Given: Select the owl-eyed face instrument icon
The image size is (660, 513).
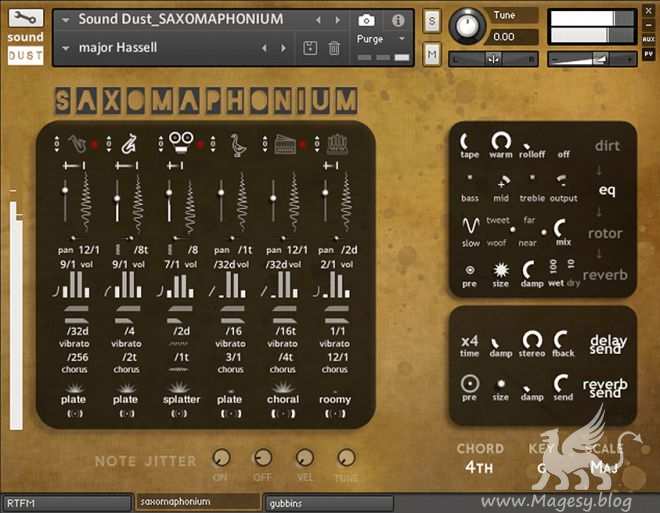Looking at the screenshot, I should 181,142.
